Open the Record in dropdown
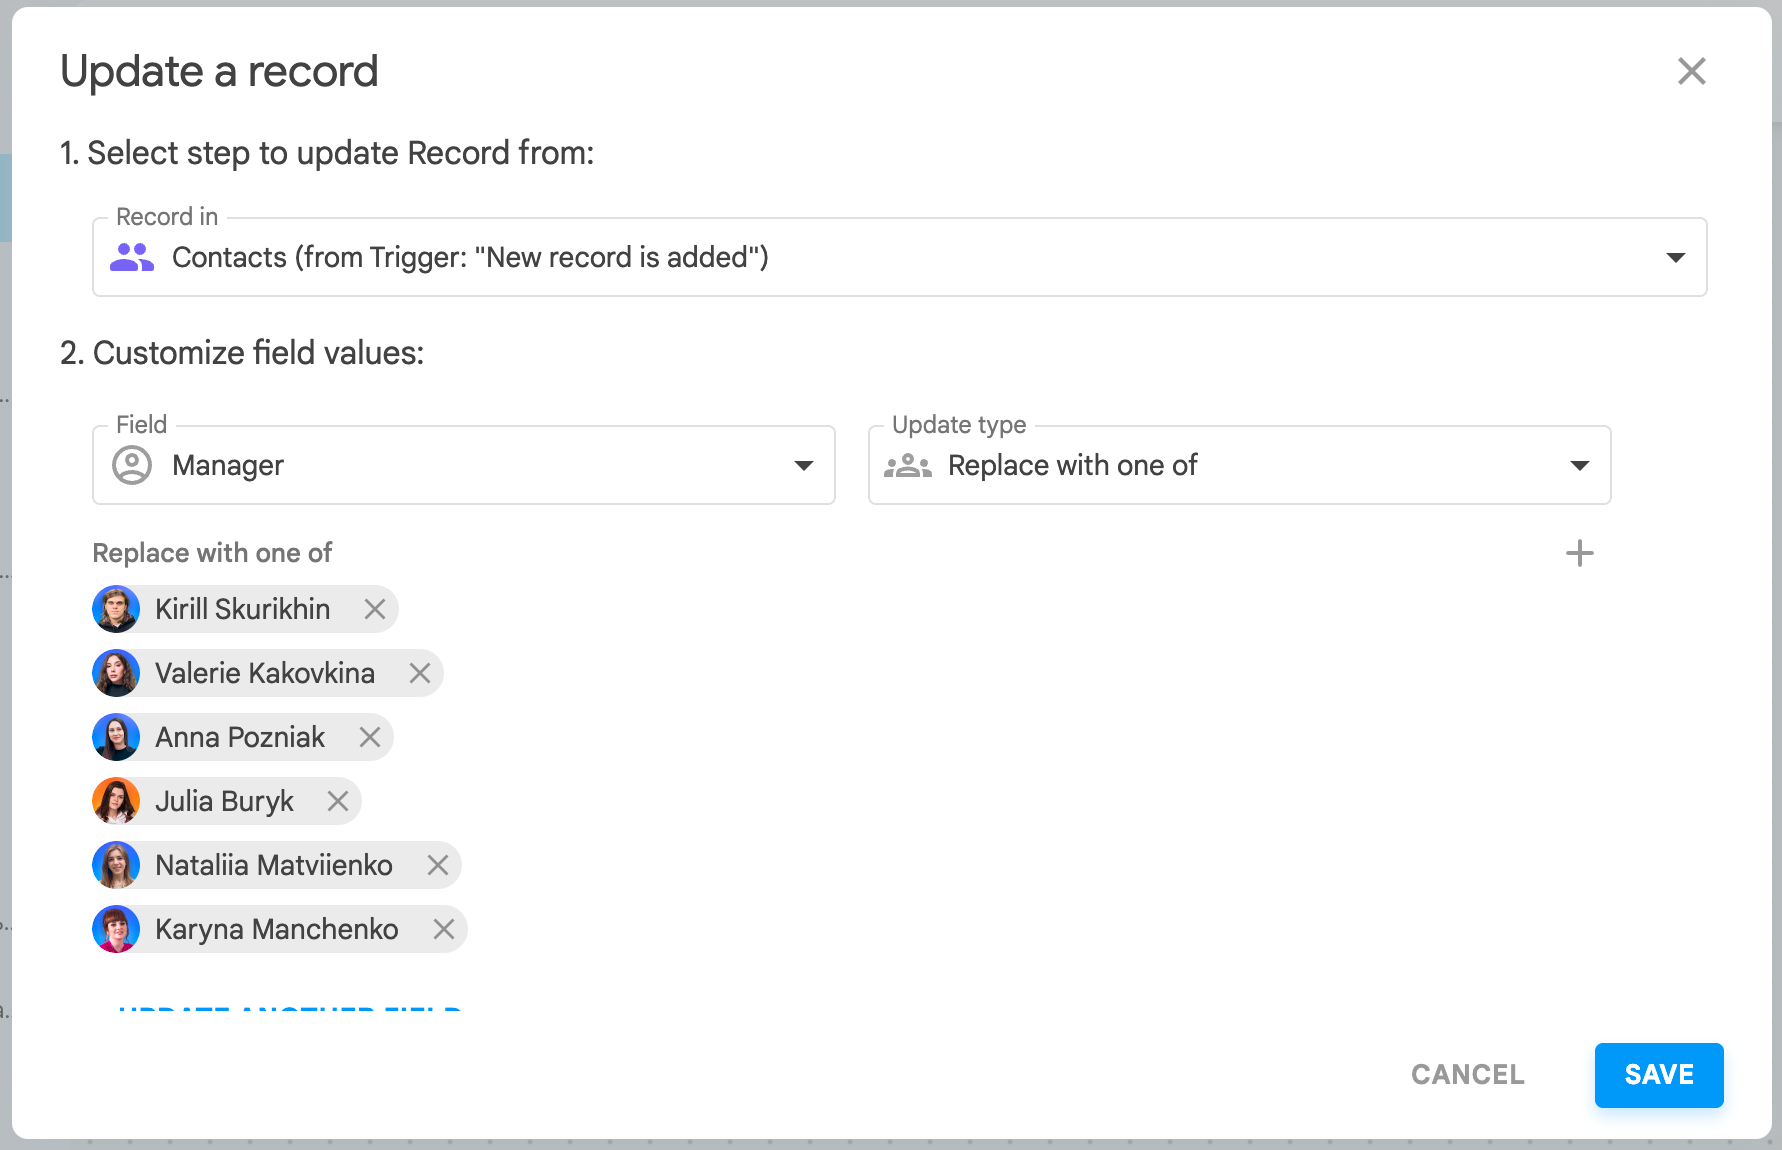1782x1150 pixels. point(1674,257)
